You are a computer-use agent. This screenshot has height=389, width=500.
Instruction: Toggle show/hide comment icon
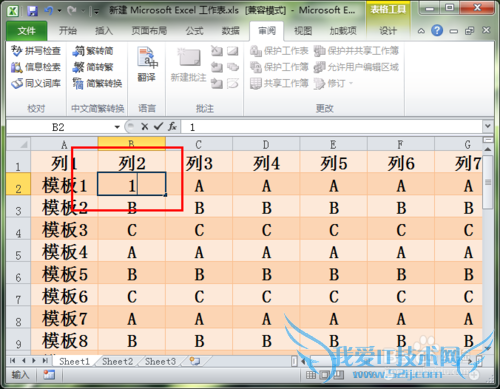coord(233,51)
